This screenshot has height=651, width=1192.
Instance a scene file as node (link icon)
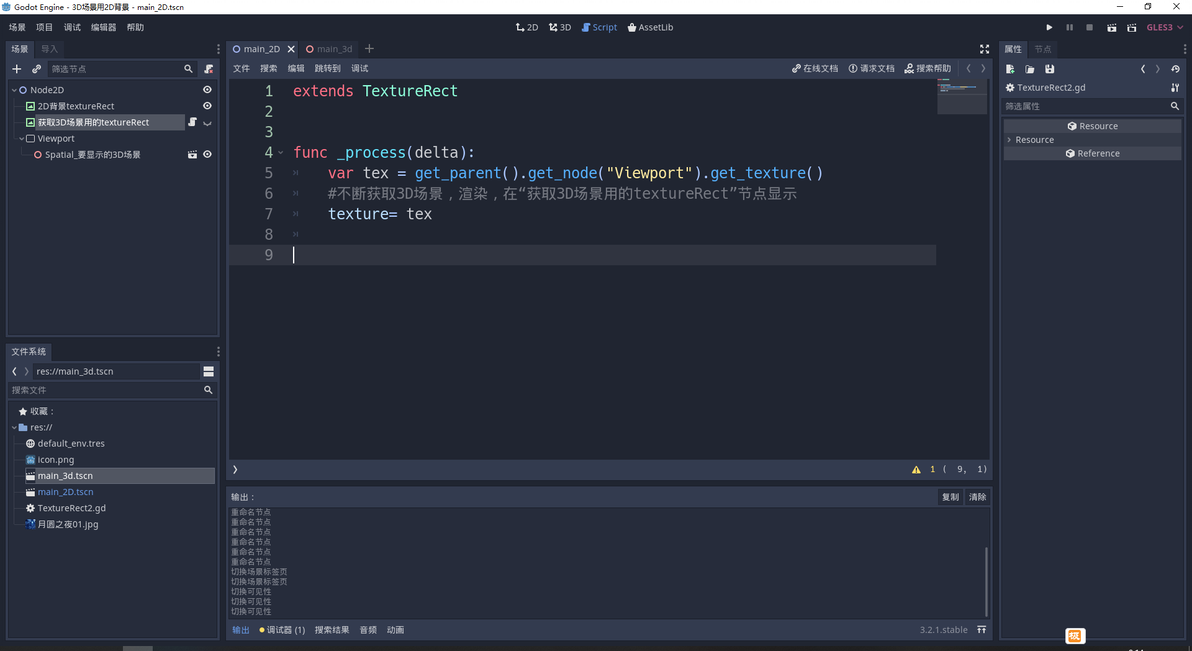point(36,68)
